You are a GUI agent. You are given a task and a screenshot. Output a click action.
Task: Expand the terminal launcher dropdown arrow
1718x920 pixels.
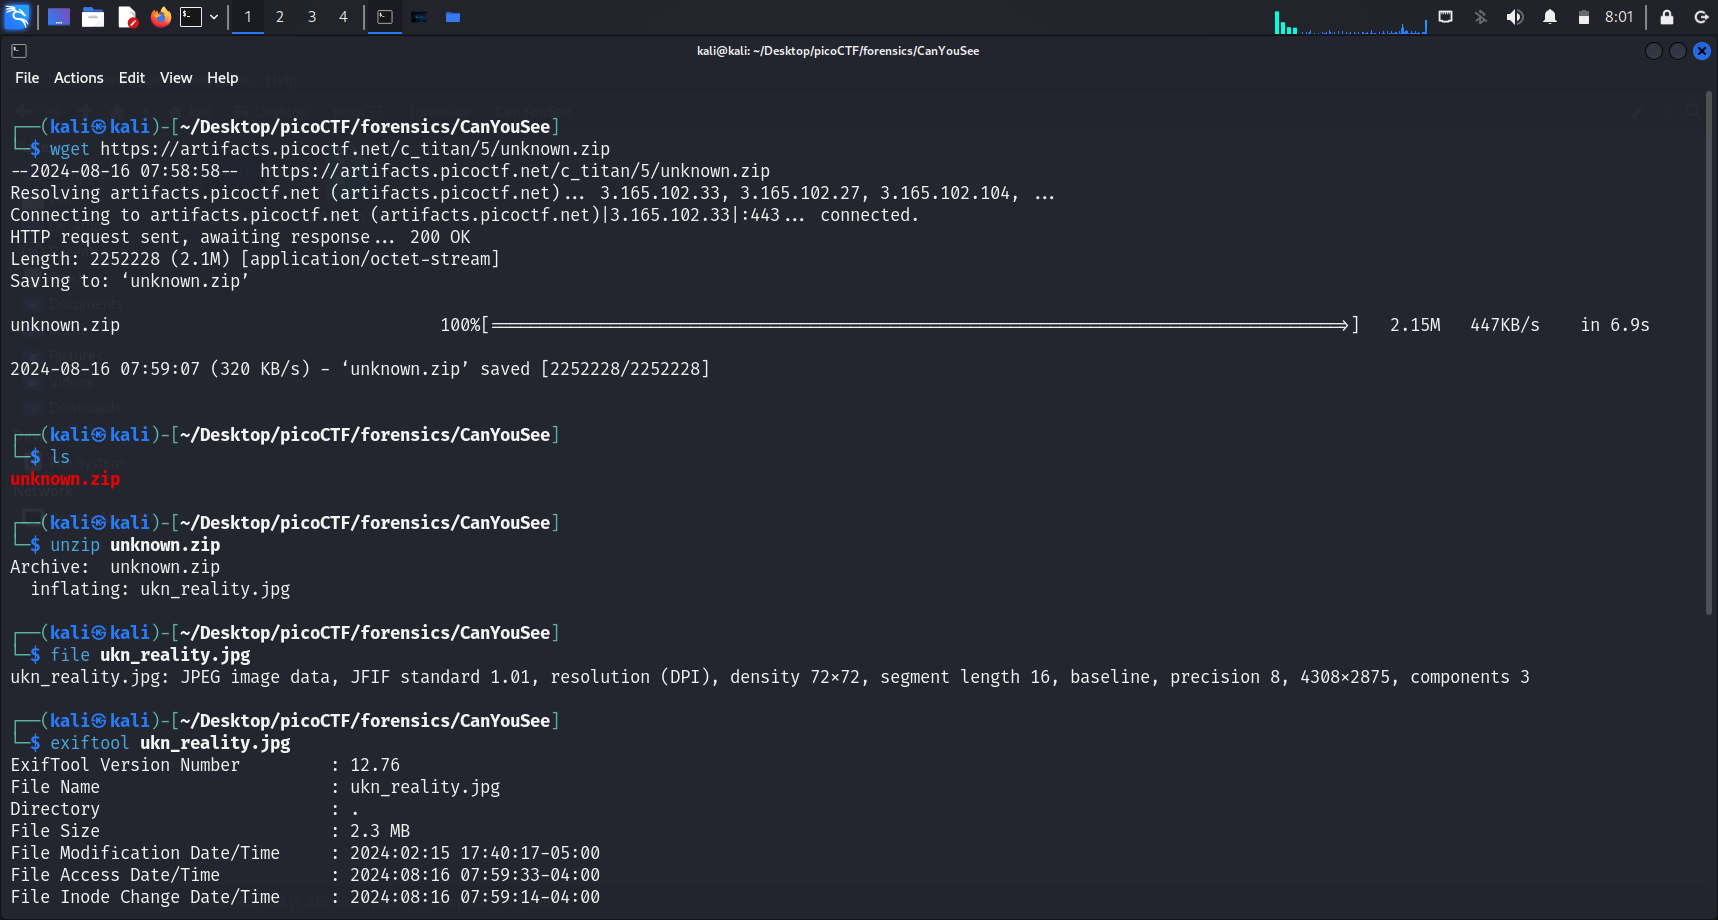[214, 17]
